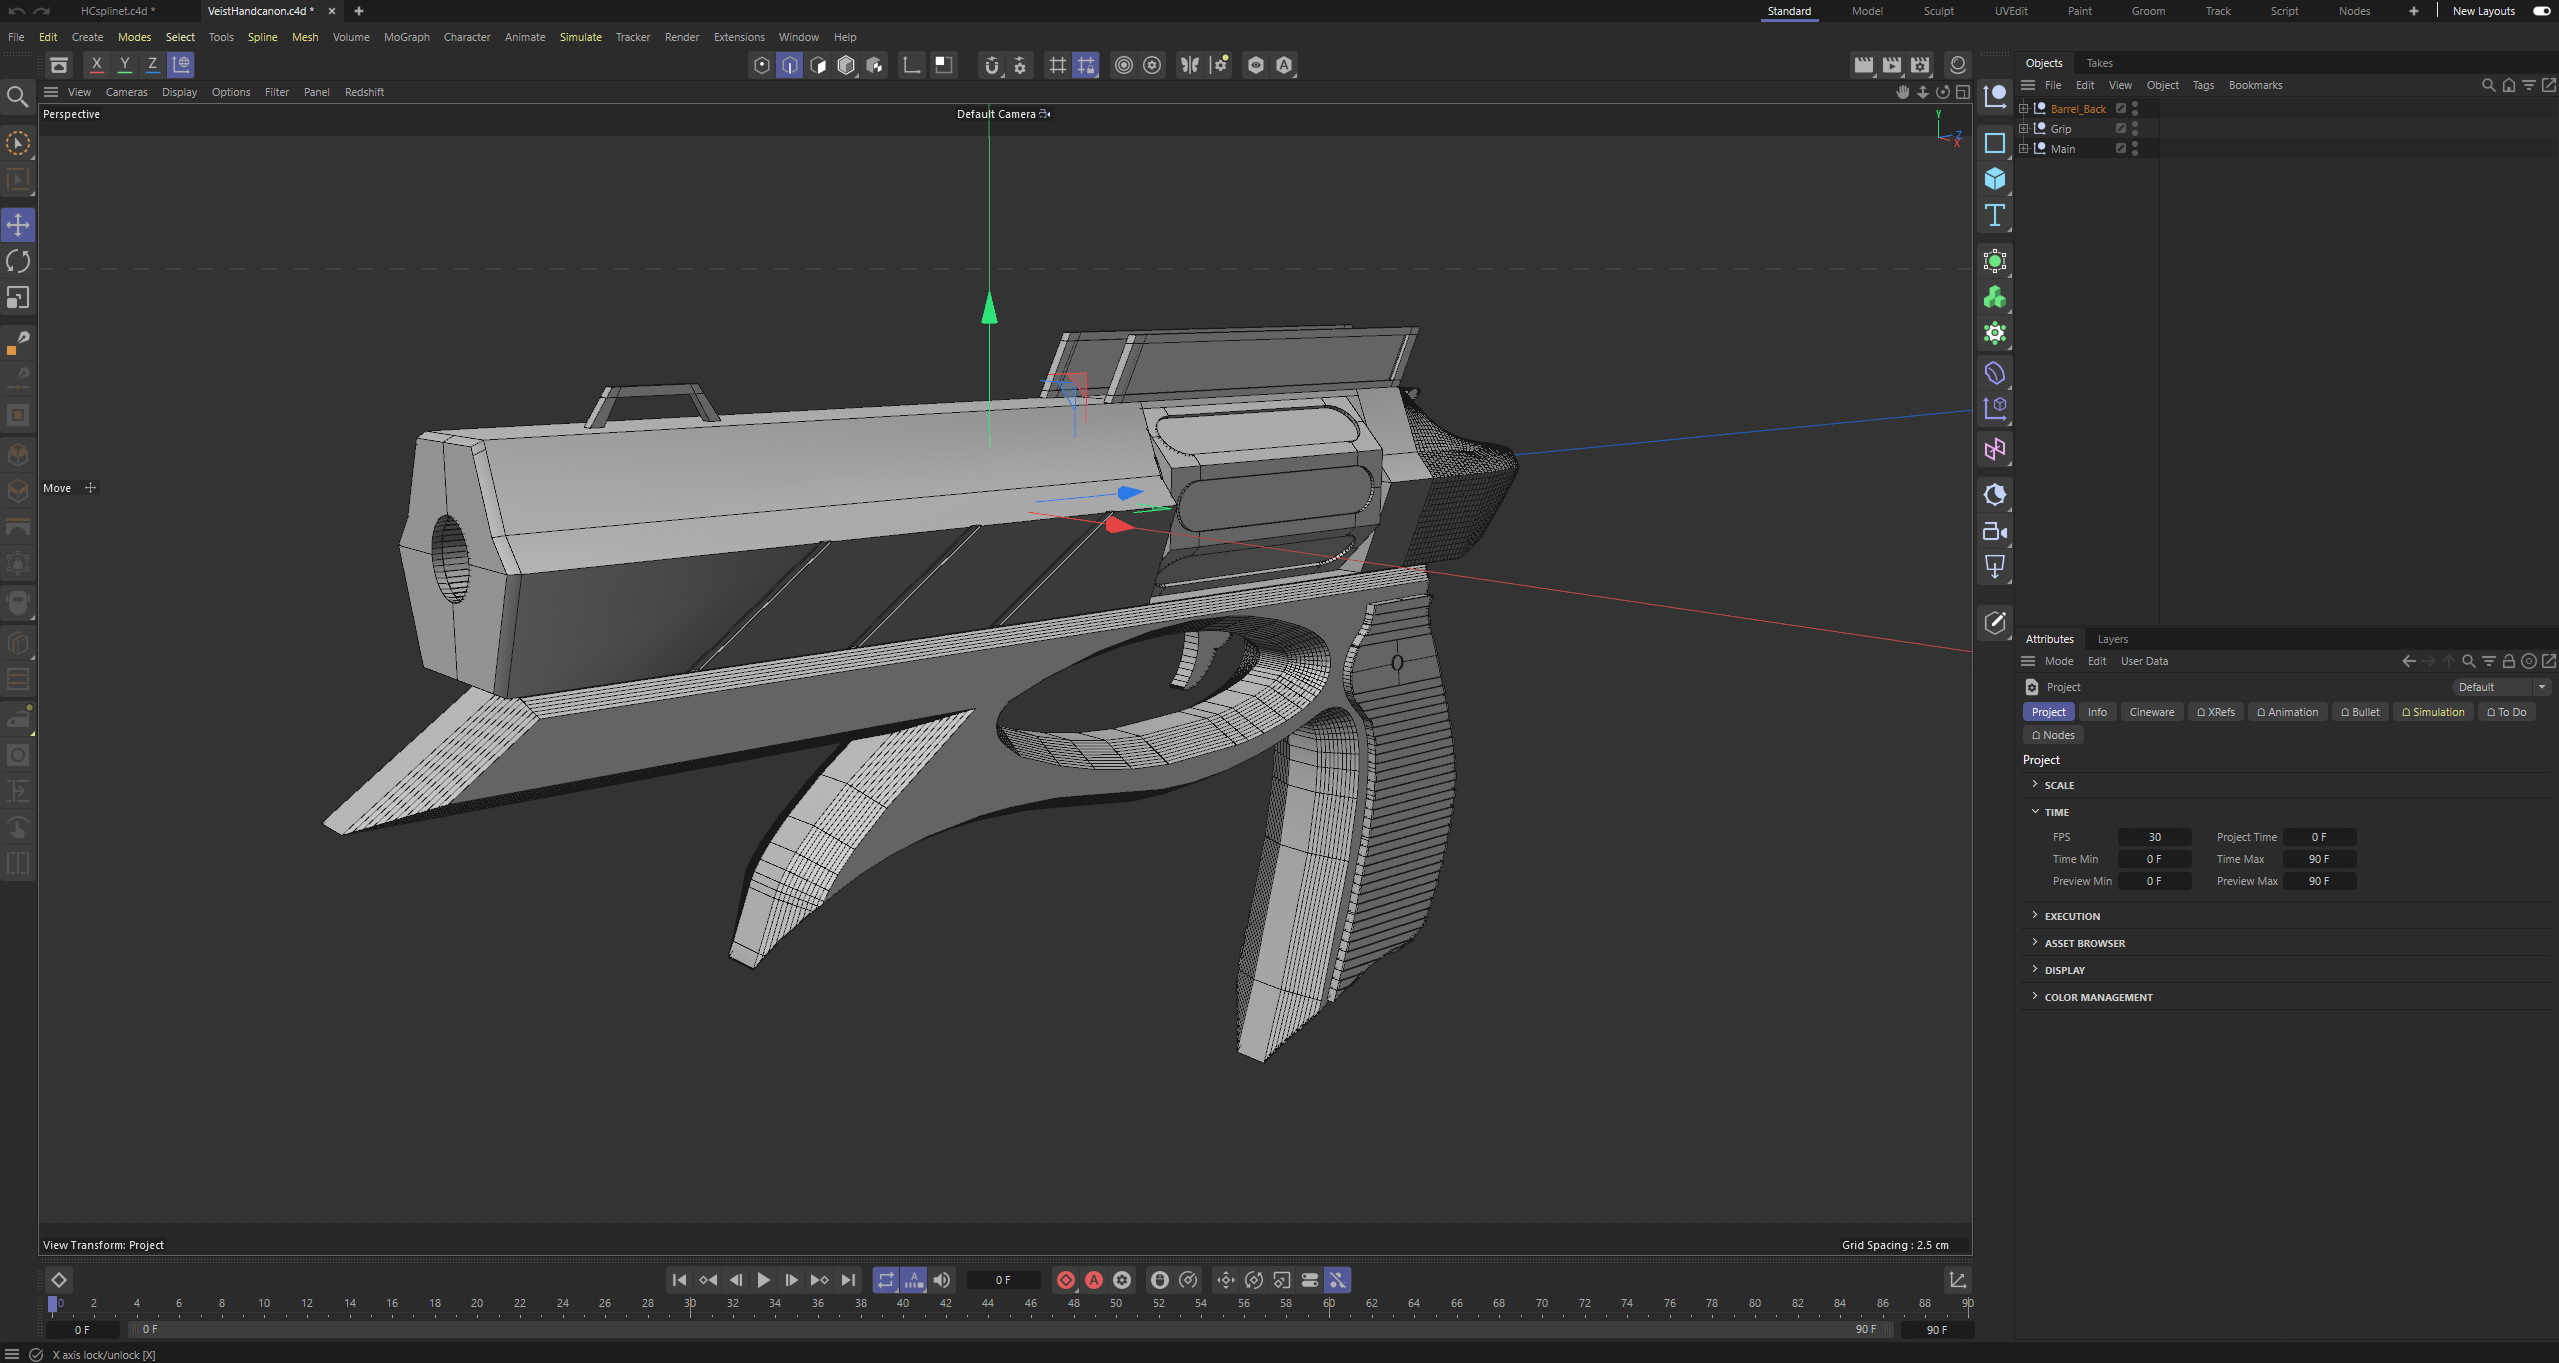The image size is (2559, 1363).
Task: Expand the Barrel_Back object hierarchy
Action: [2024, 108]
